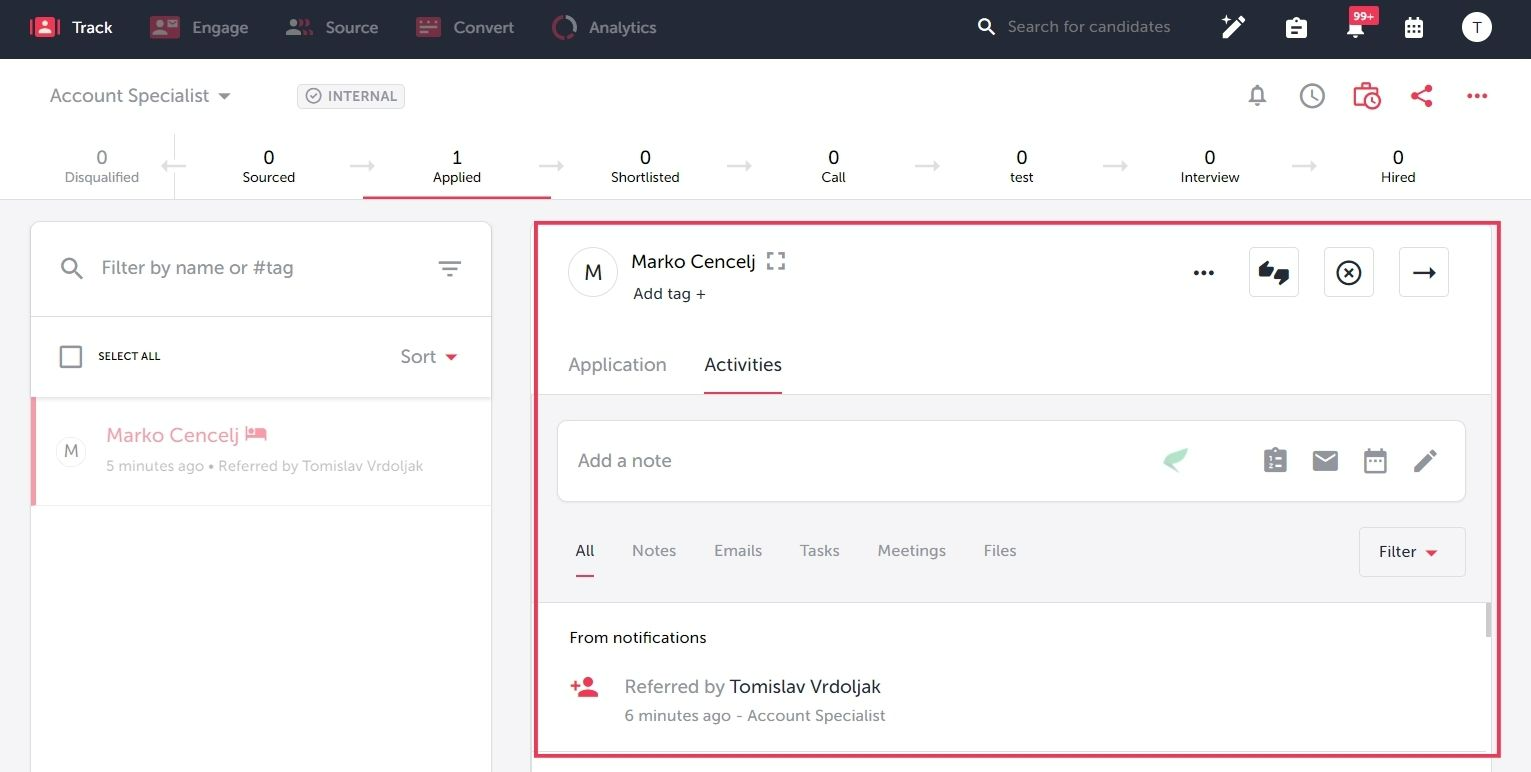
Task: Open the job history clock icon
Action: pyautogui.click(x=1311, y=95)
